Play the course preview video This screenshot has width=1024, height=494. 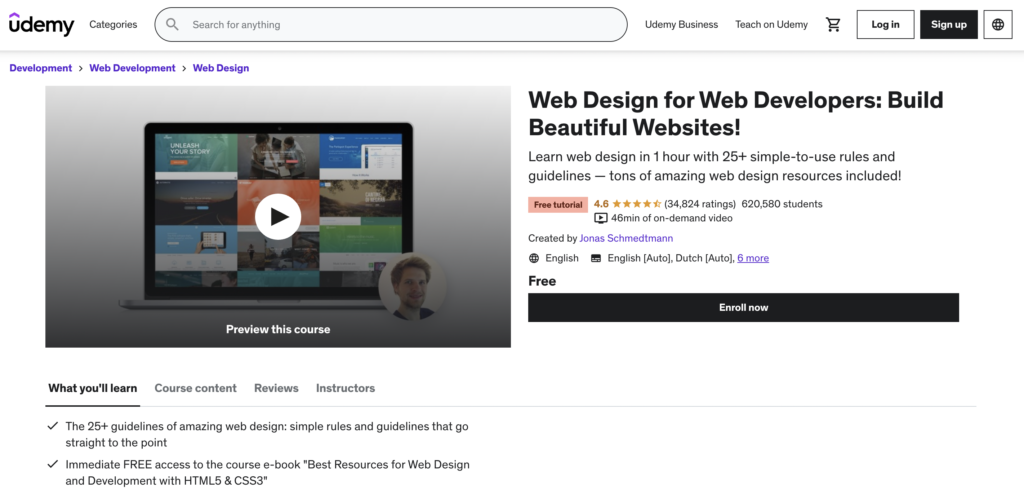pyautogui.click(x=278, y=216)
